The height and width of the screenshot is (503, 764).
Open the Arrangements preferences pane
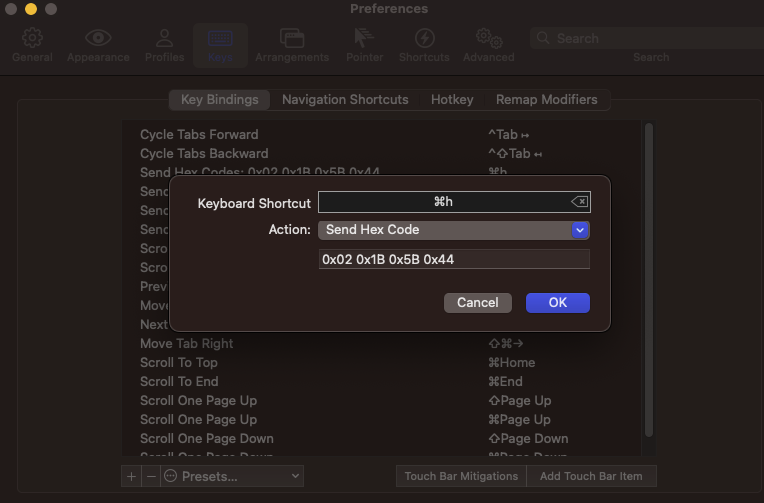click(292, 45)
